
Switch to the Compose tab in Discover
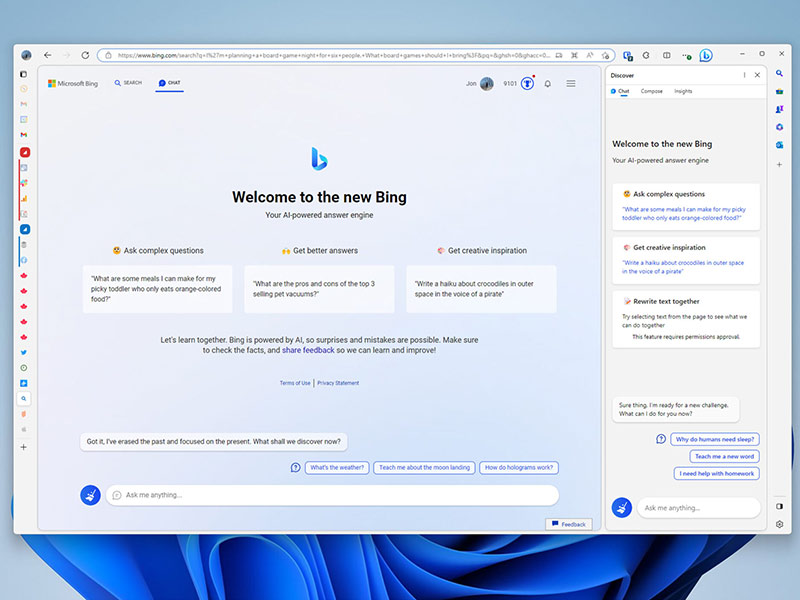point(652,91)
